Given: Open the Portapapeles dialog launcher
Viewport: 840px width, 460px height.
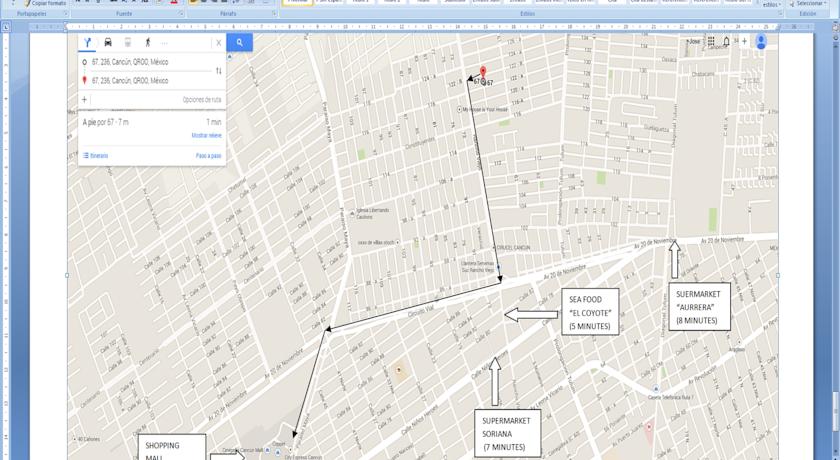Looking at the screenshot, I should (x=66, y=13).
